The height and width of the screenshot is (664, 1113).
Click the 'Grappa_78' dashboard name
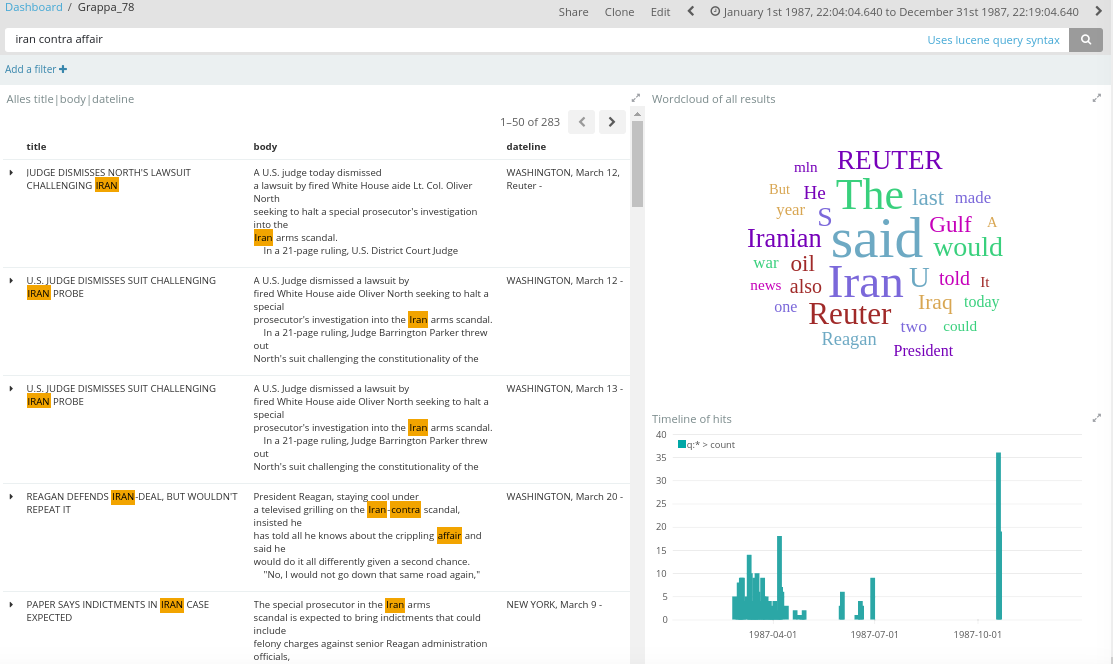pyautogui.click(x=106, y=7)
